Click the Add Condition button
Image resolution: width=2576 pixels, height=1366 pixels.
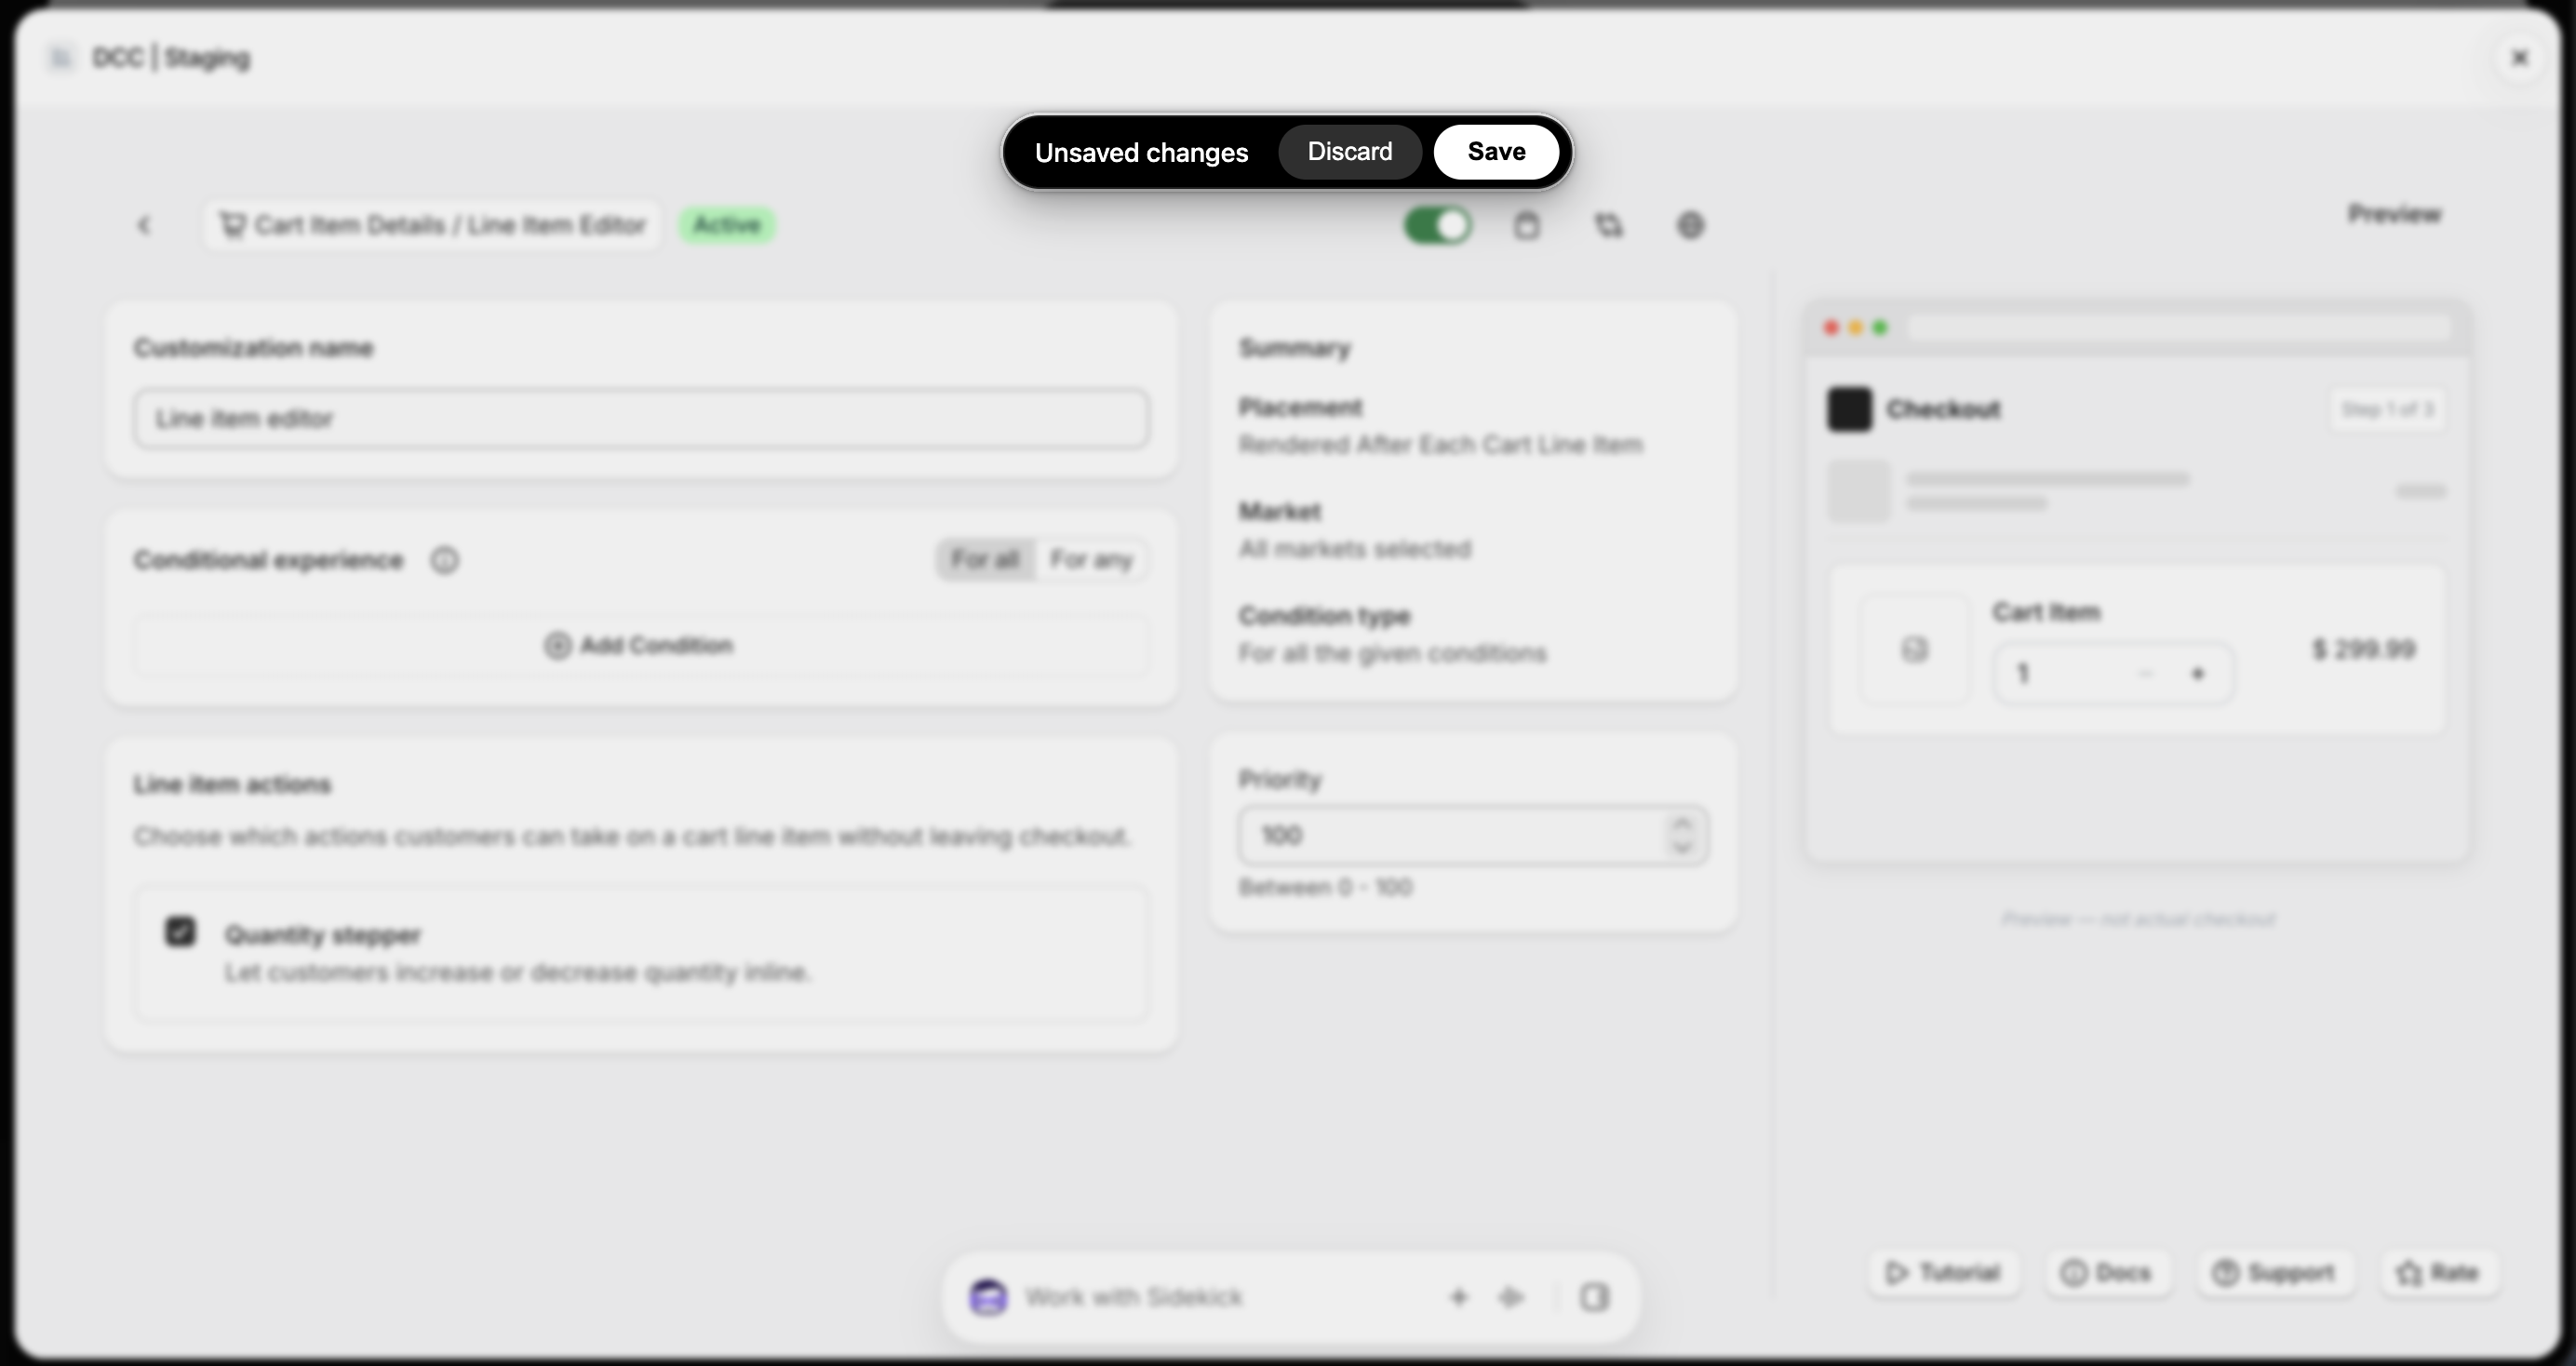640,645
